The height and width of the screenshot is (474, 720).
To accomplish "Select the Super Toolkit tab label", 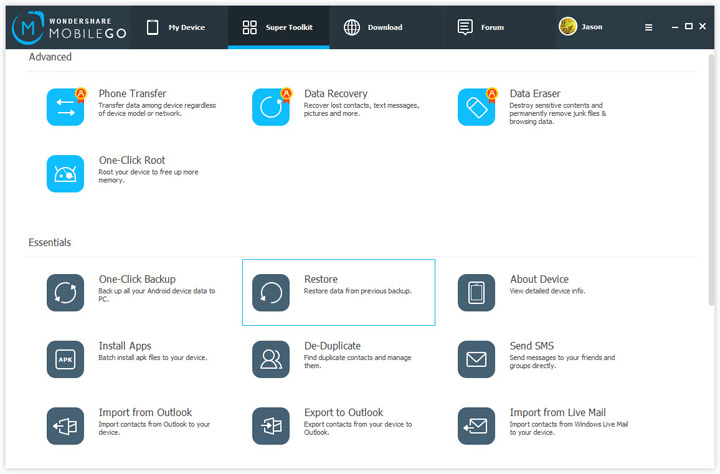I will coord(289,28).
